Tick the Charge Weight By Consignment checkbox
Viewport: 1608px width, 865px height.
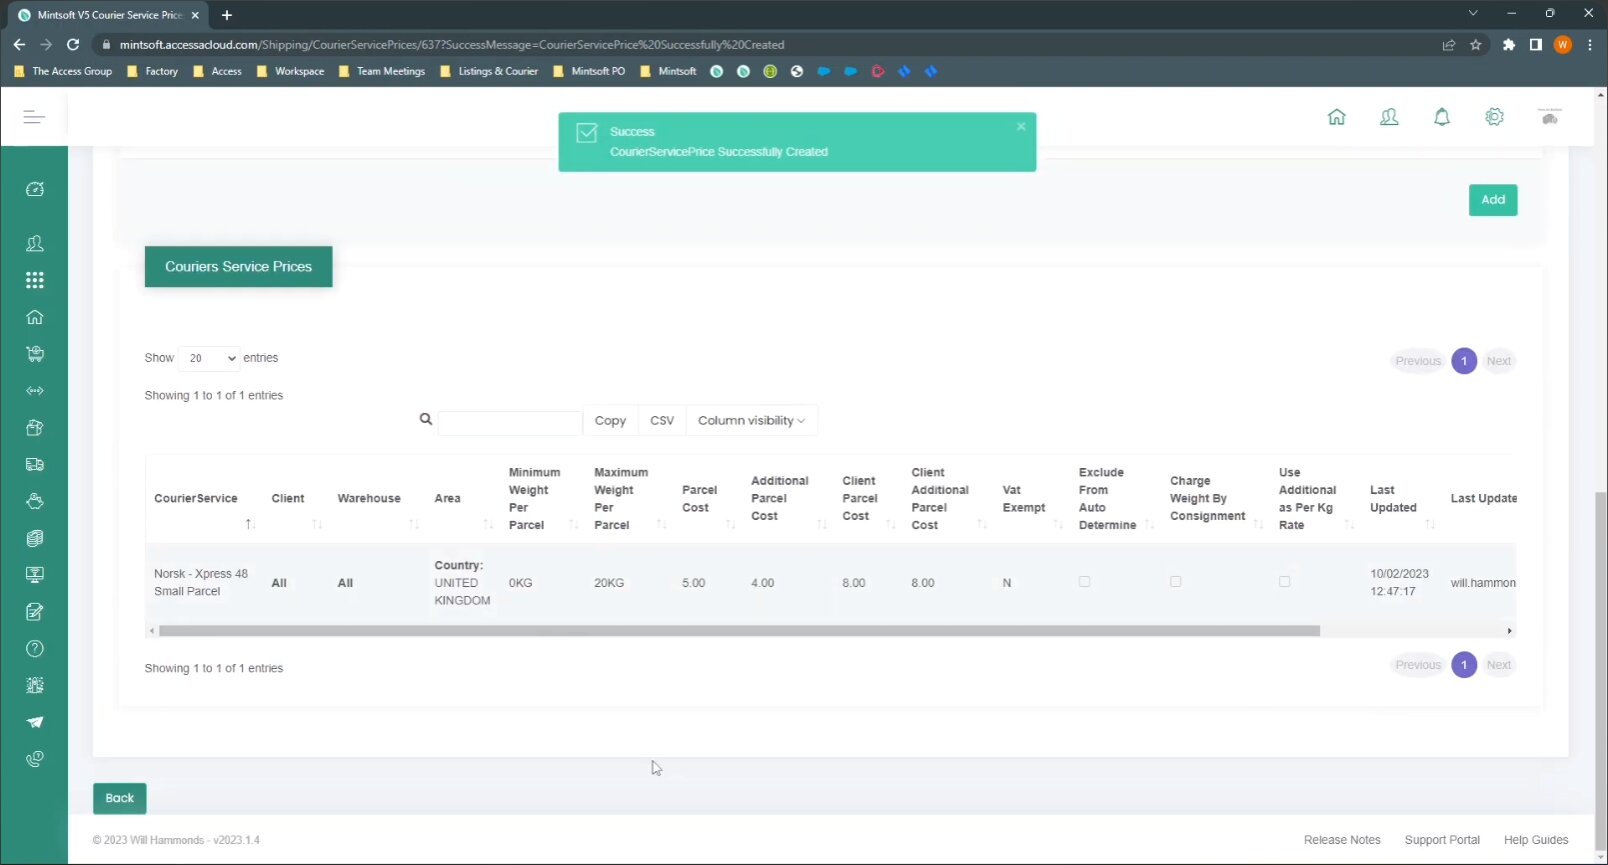click(1175, 581)
